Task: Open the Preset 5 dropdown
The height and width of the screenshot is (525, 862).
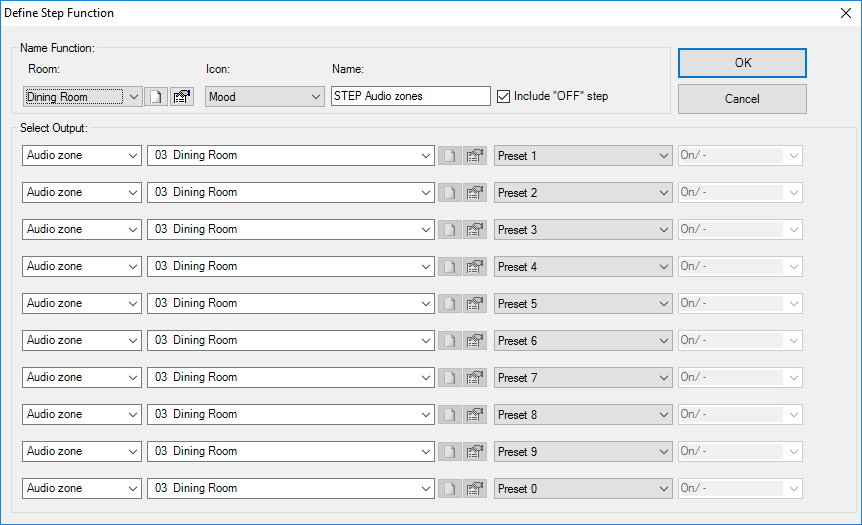Action: (x=583, y=303)
